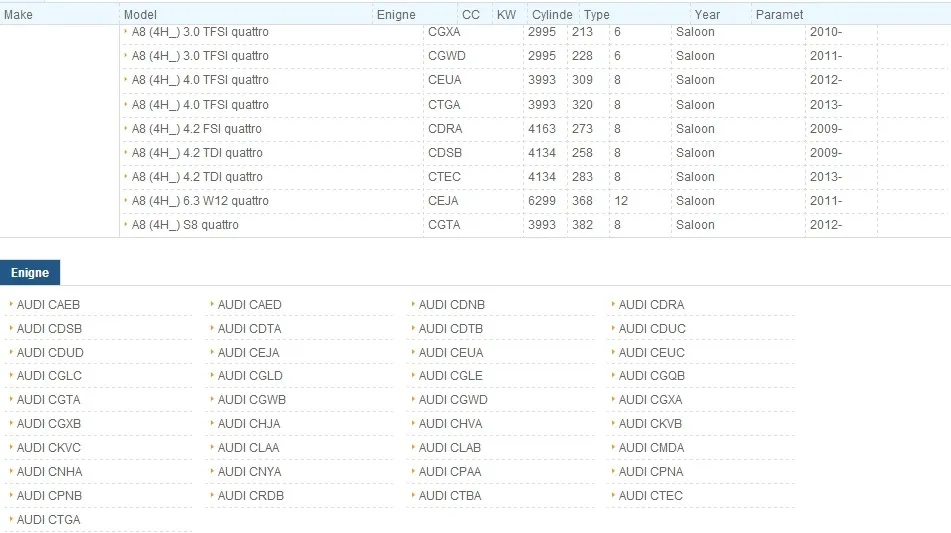Select engine AUDI CDTB
Viewport: 951px width, 533px height.
point(451,329)
